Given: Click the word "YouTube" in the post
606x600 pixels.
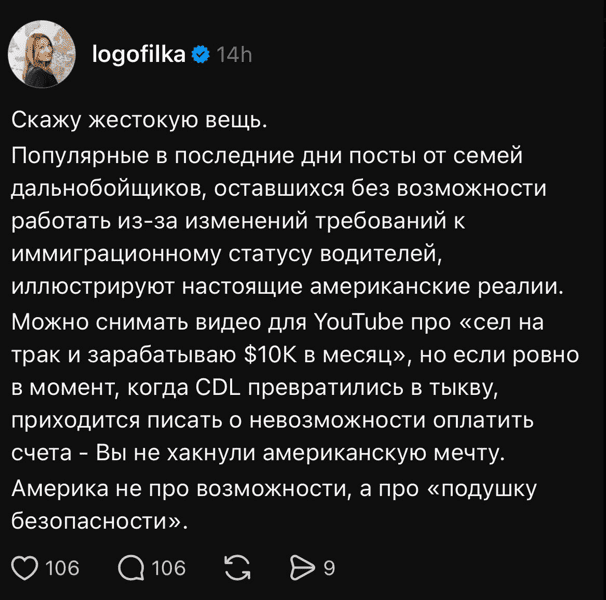Looking at the screenshot, I should [x=355, y=321].
